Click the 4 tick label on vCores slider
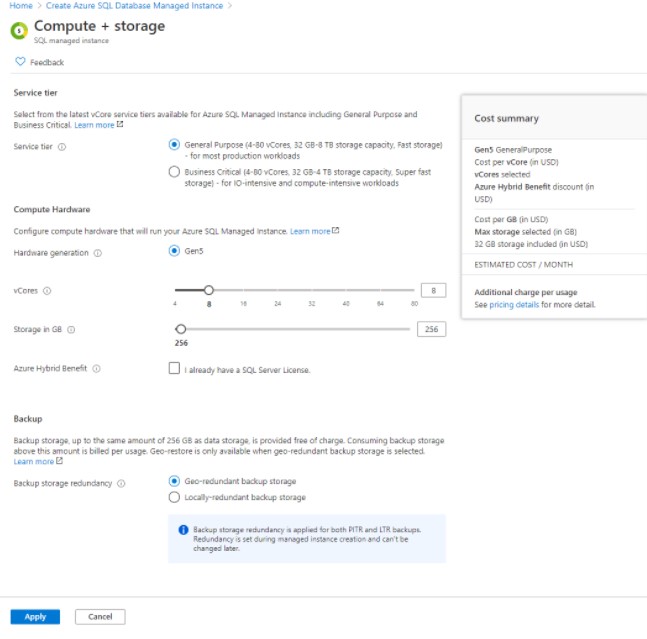 (x=175, y=304)
